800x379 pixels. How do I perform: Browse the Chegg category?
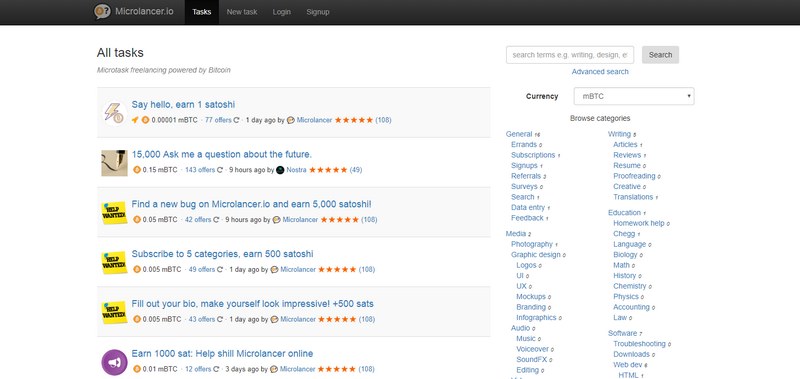pos(624,234)
